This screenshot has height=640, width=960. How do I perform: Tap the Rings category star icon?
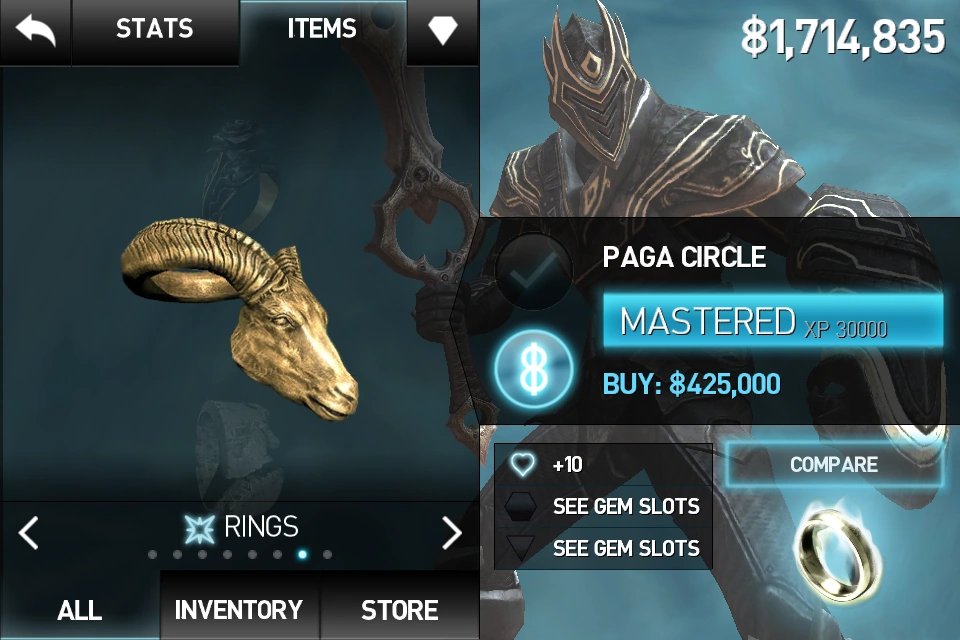[x=200, y=528]
